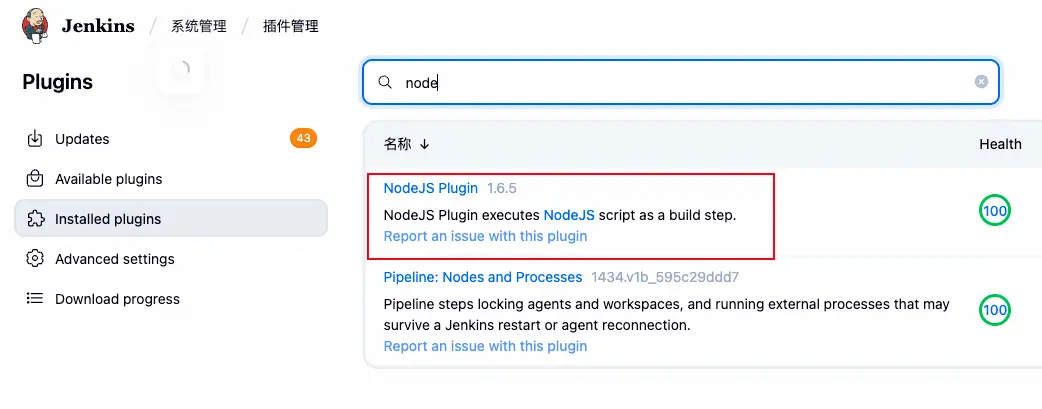
Task: Open the NodeJS Plugin link
Action: [x=431, y=188]
